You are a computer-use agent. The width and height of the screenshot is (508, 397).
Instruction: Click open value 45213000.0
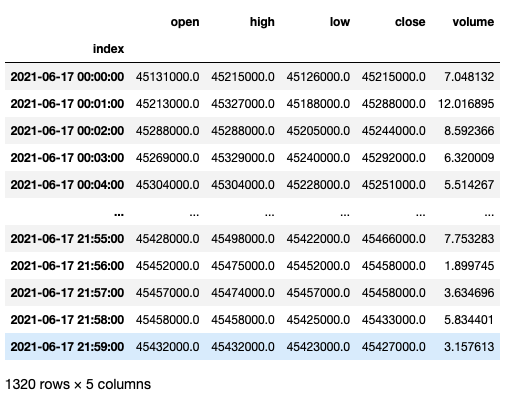[167, 104]
